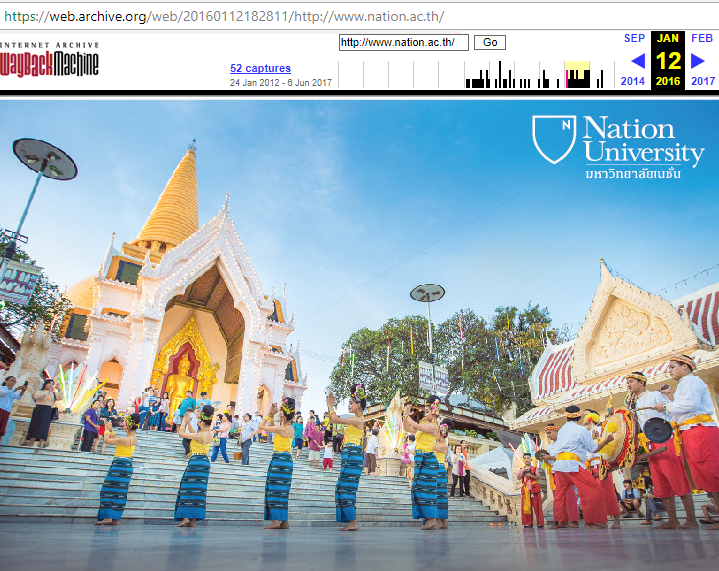Click the Wayback Machine logo
Viewport: 719px width, 571px height.
(x=50, y=61)
